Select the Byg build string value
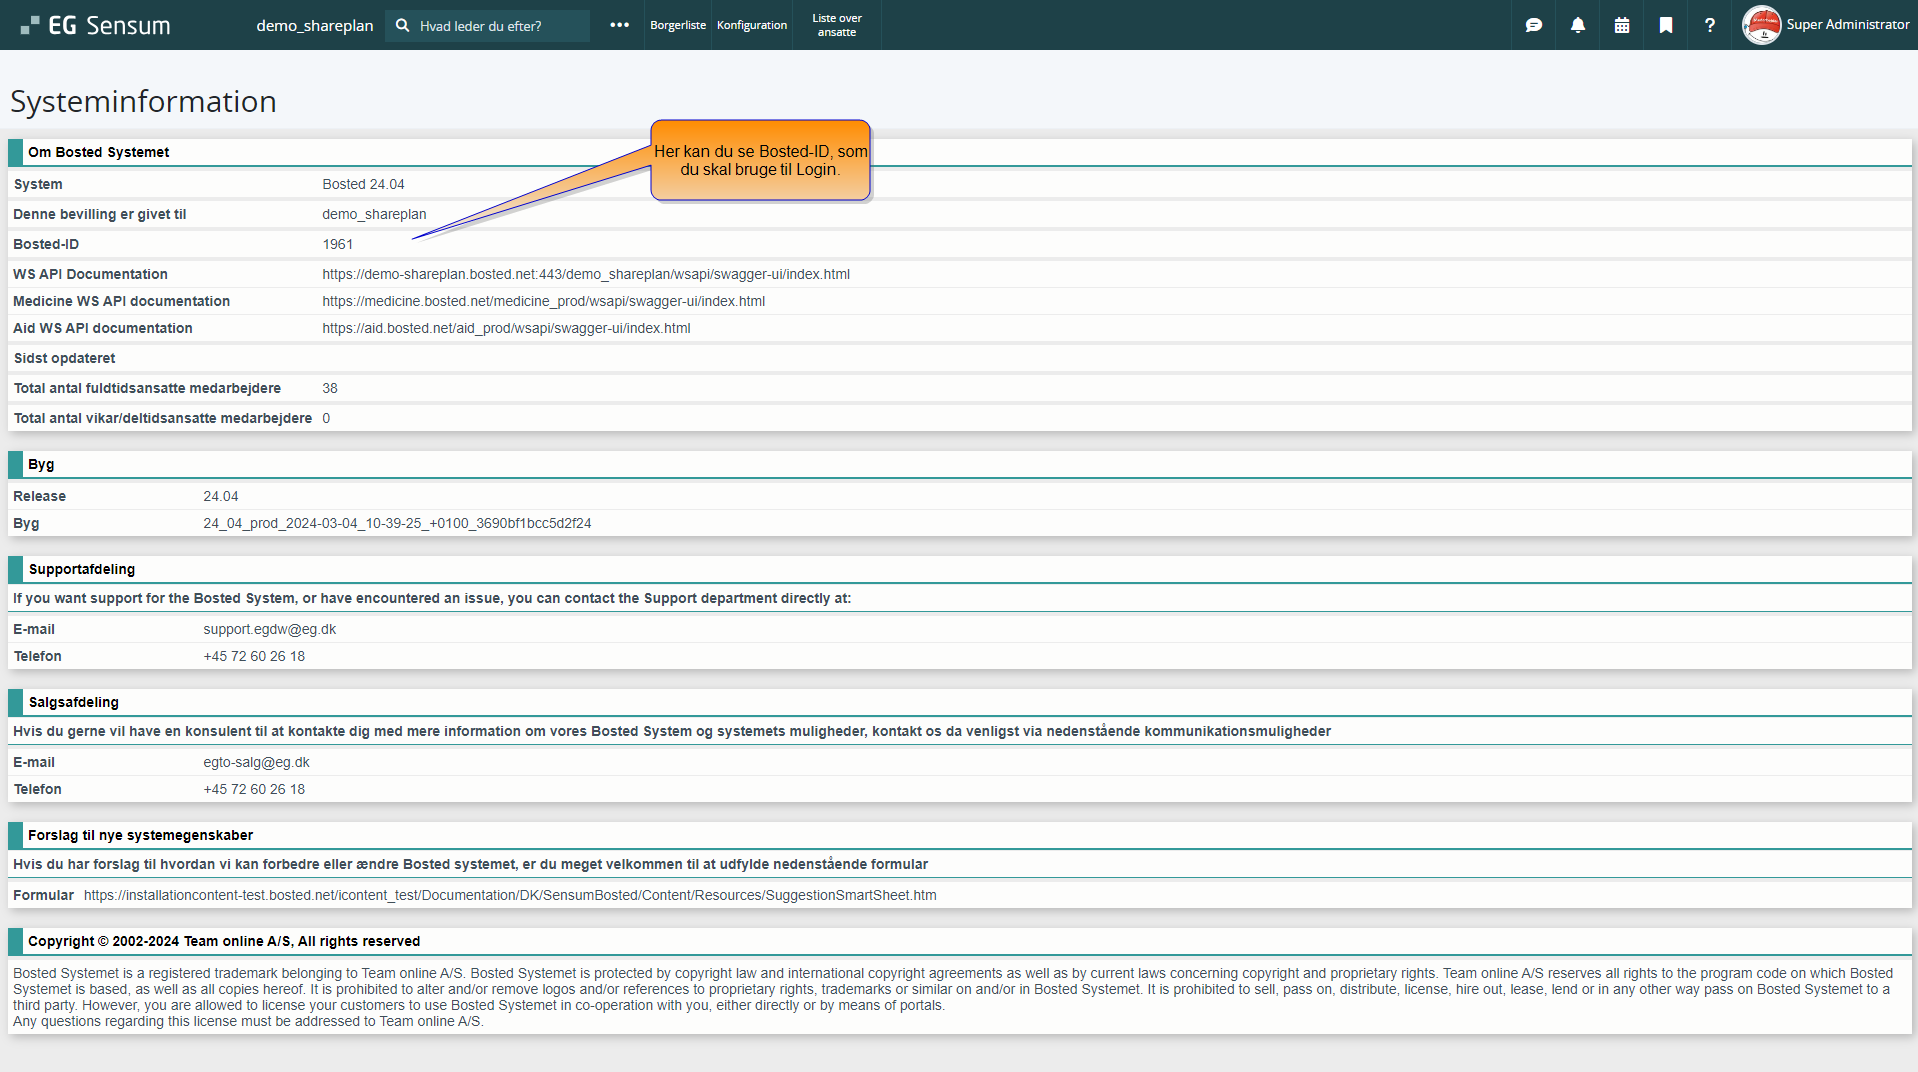The height and width of the screenshot is (1072, 1918). [x=397, y=523]
